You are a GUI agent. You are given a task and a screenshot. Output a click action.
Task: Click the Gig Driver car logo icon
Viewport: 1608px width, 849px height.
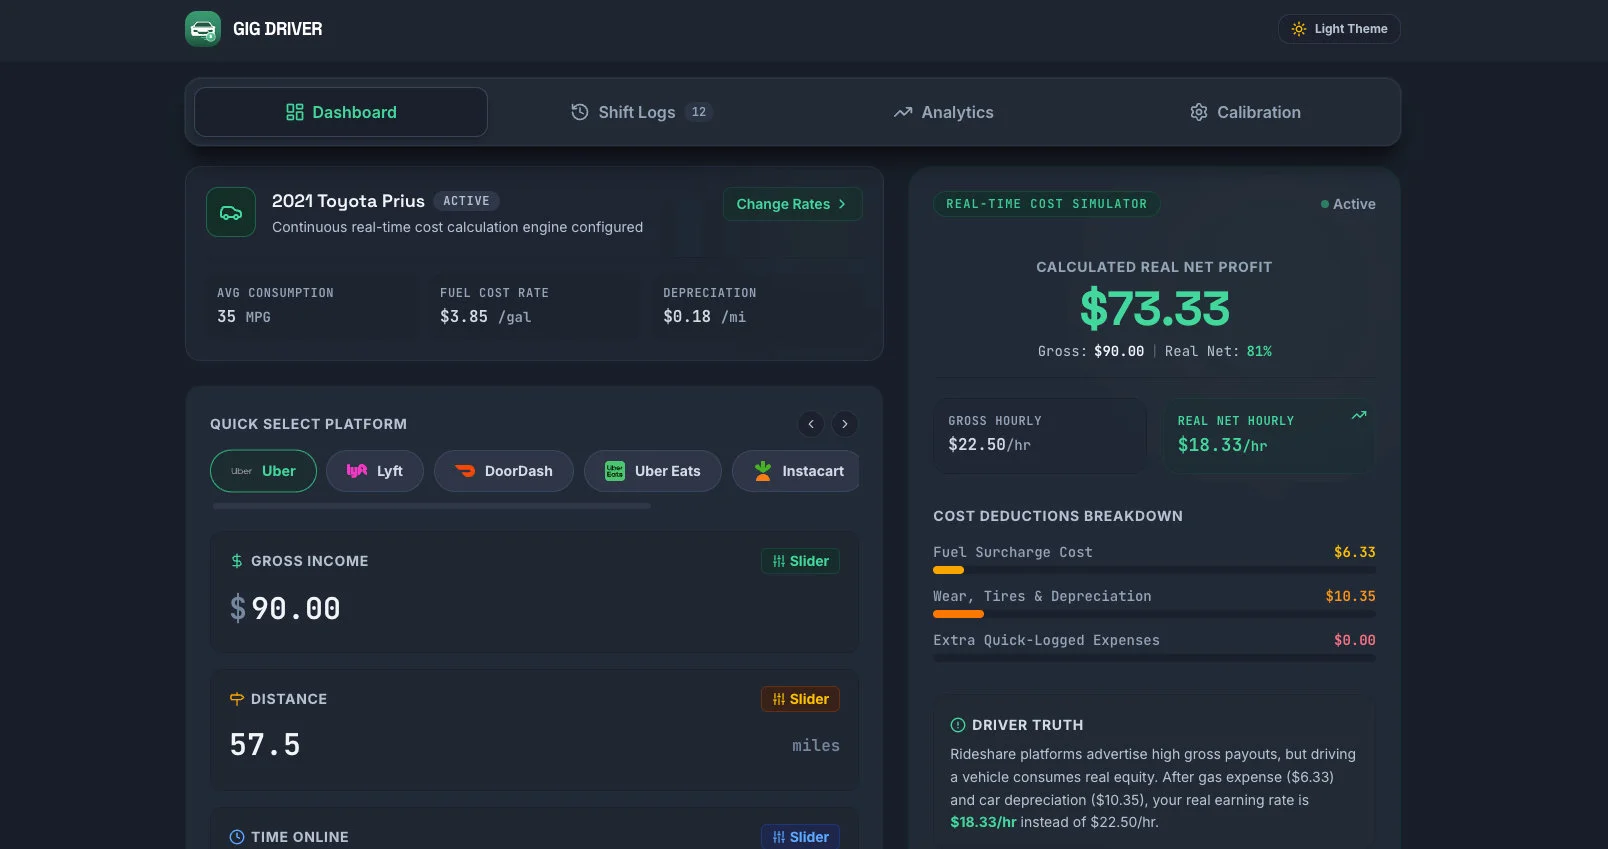click(203, 29)
